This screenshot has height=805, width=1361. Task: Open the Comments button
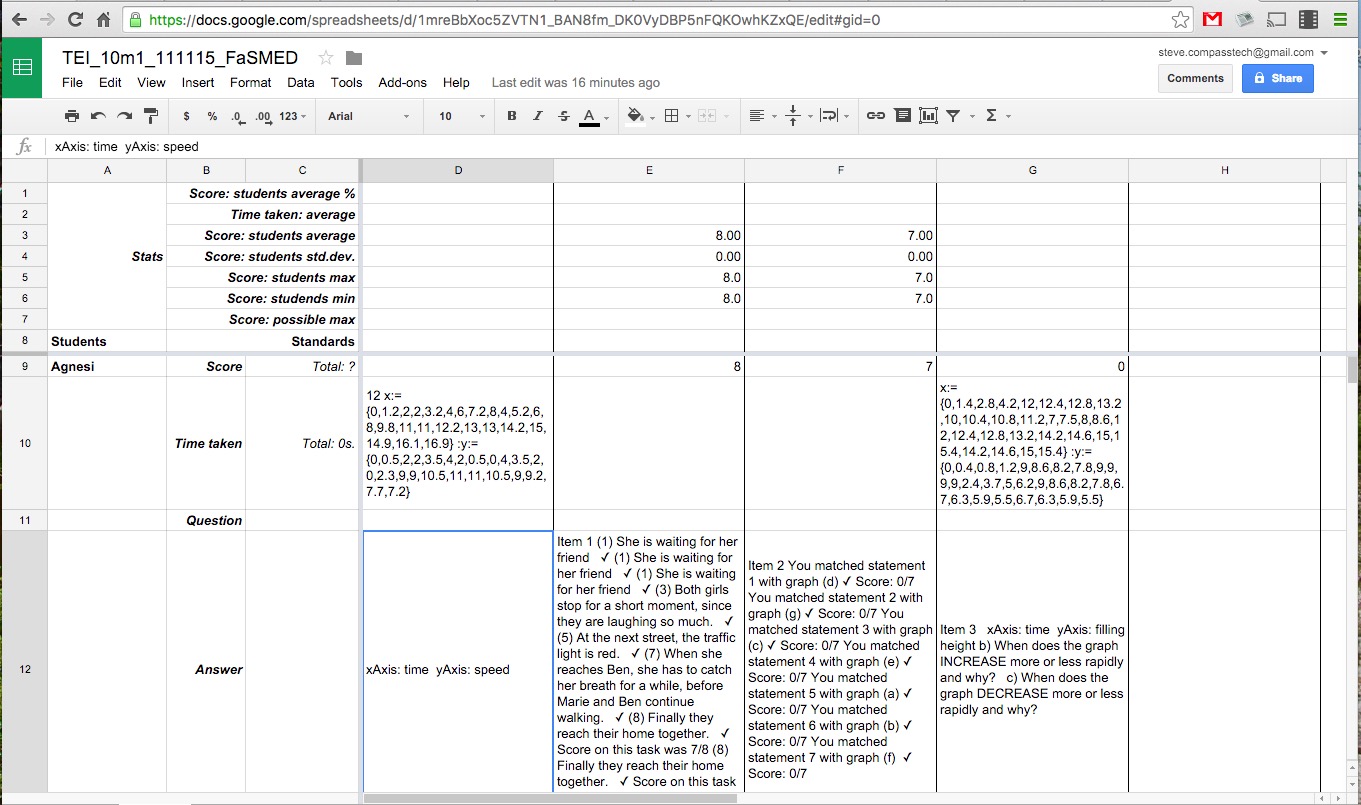click(1195, 78)
